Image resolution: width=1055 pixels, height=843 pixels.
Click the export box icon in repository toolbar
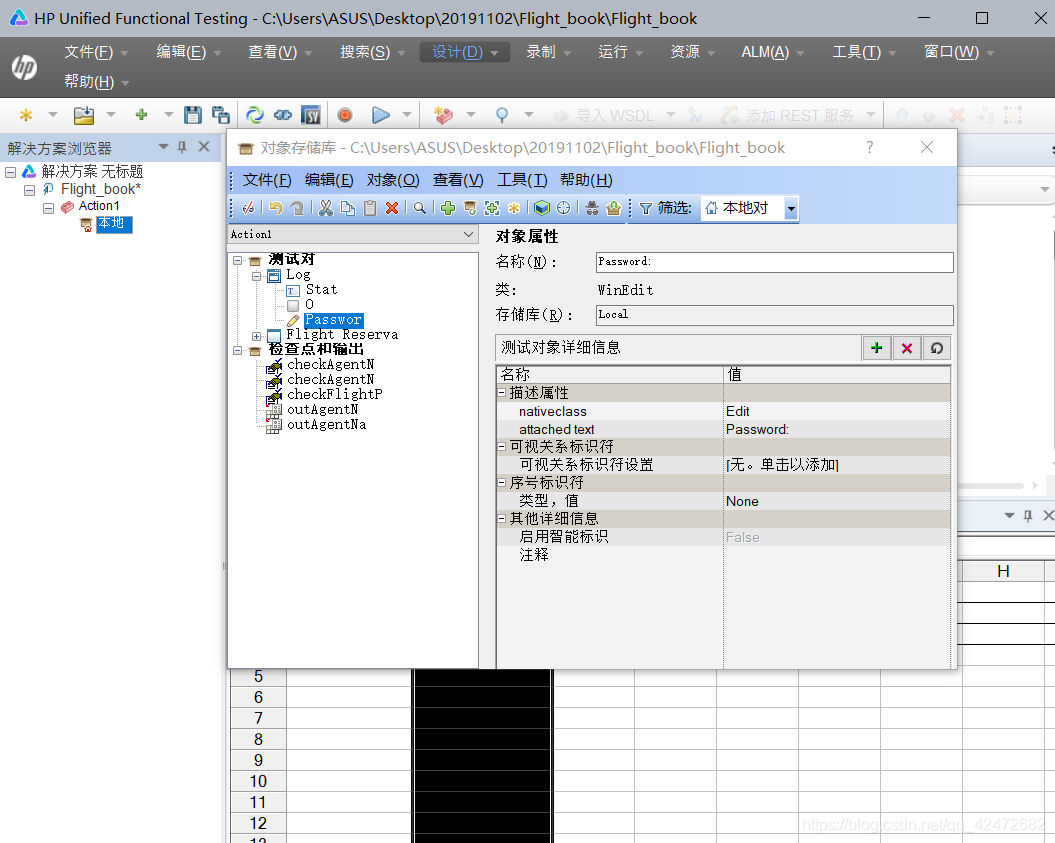point(613,209)
